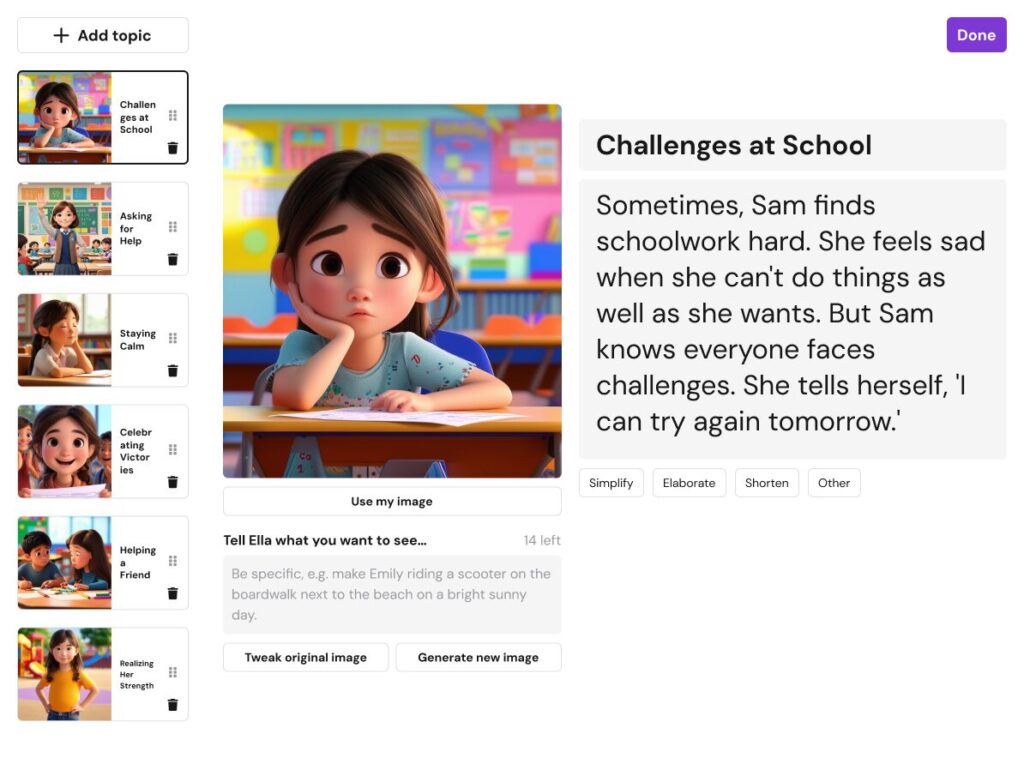Delete the "Celebrating Victories" topic
The height and width of the screenshot is (776, 1024).
tap(173, 482)
